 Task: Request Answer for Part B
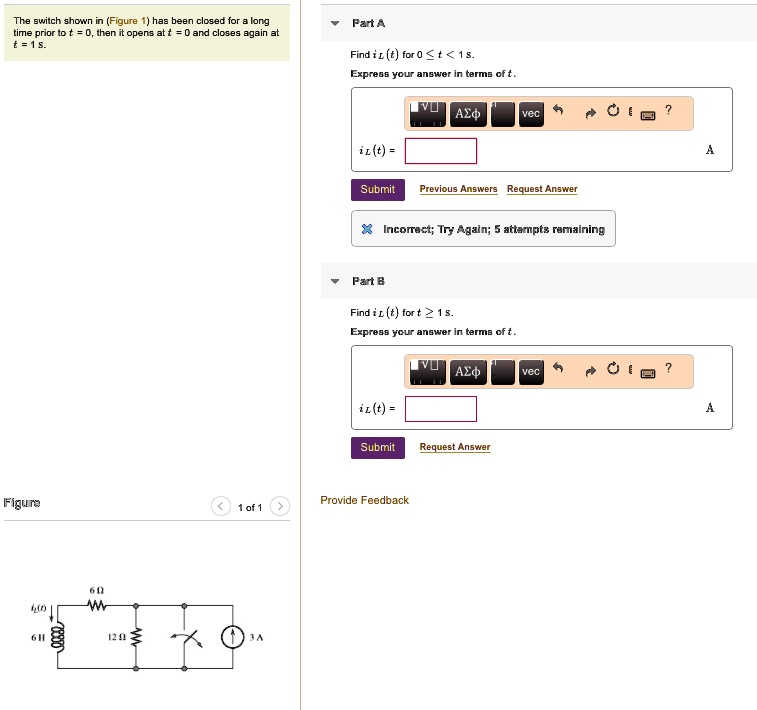(455, 447)
